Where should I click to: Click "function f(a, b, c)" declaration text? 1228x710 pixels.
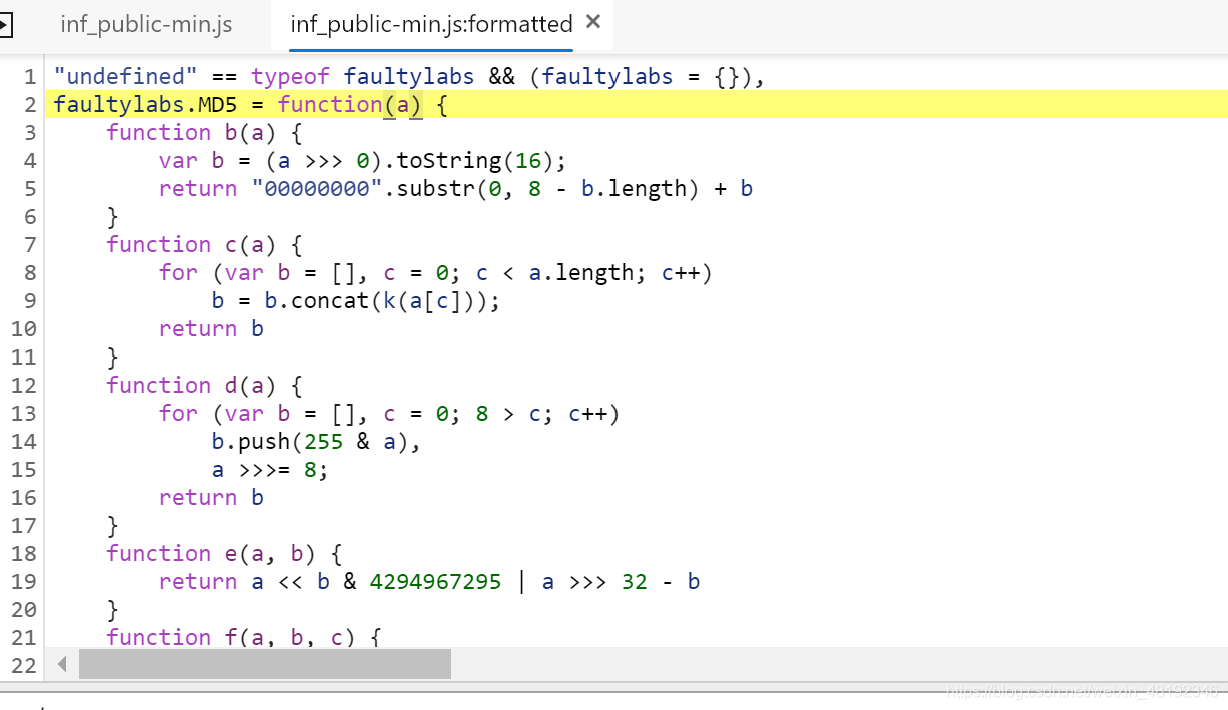point(231,637)
